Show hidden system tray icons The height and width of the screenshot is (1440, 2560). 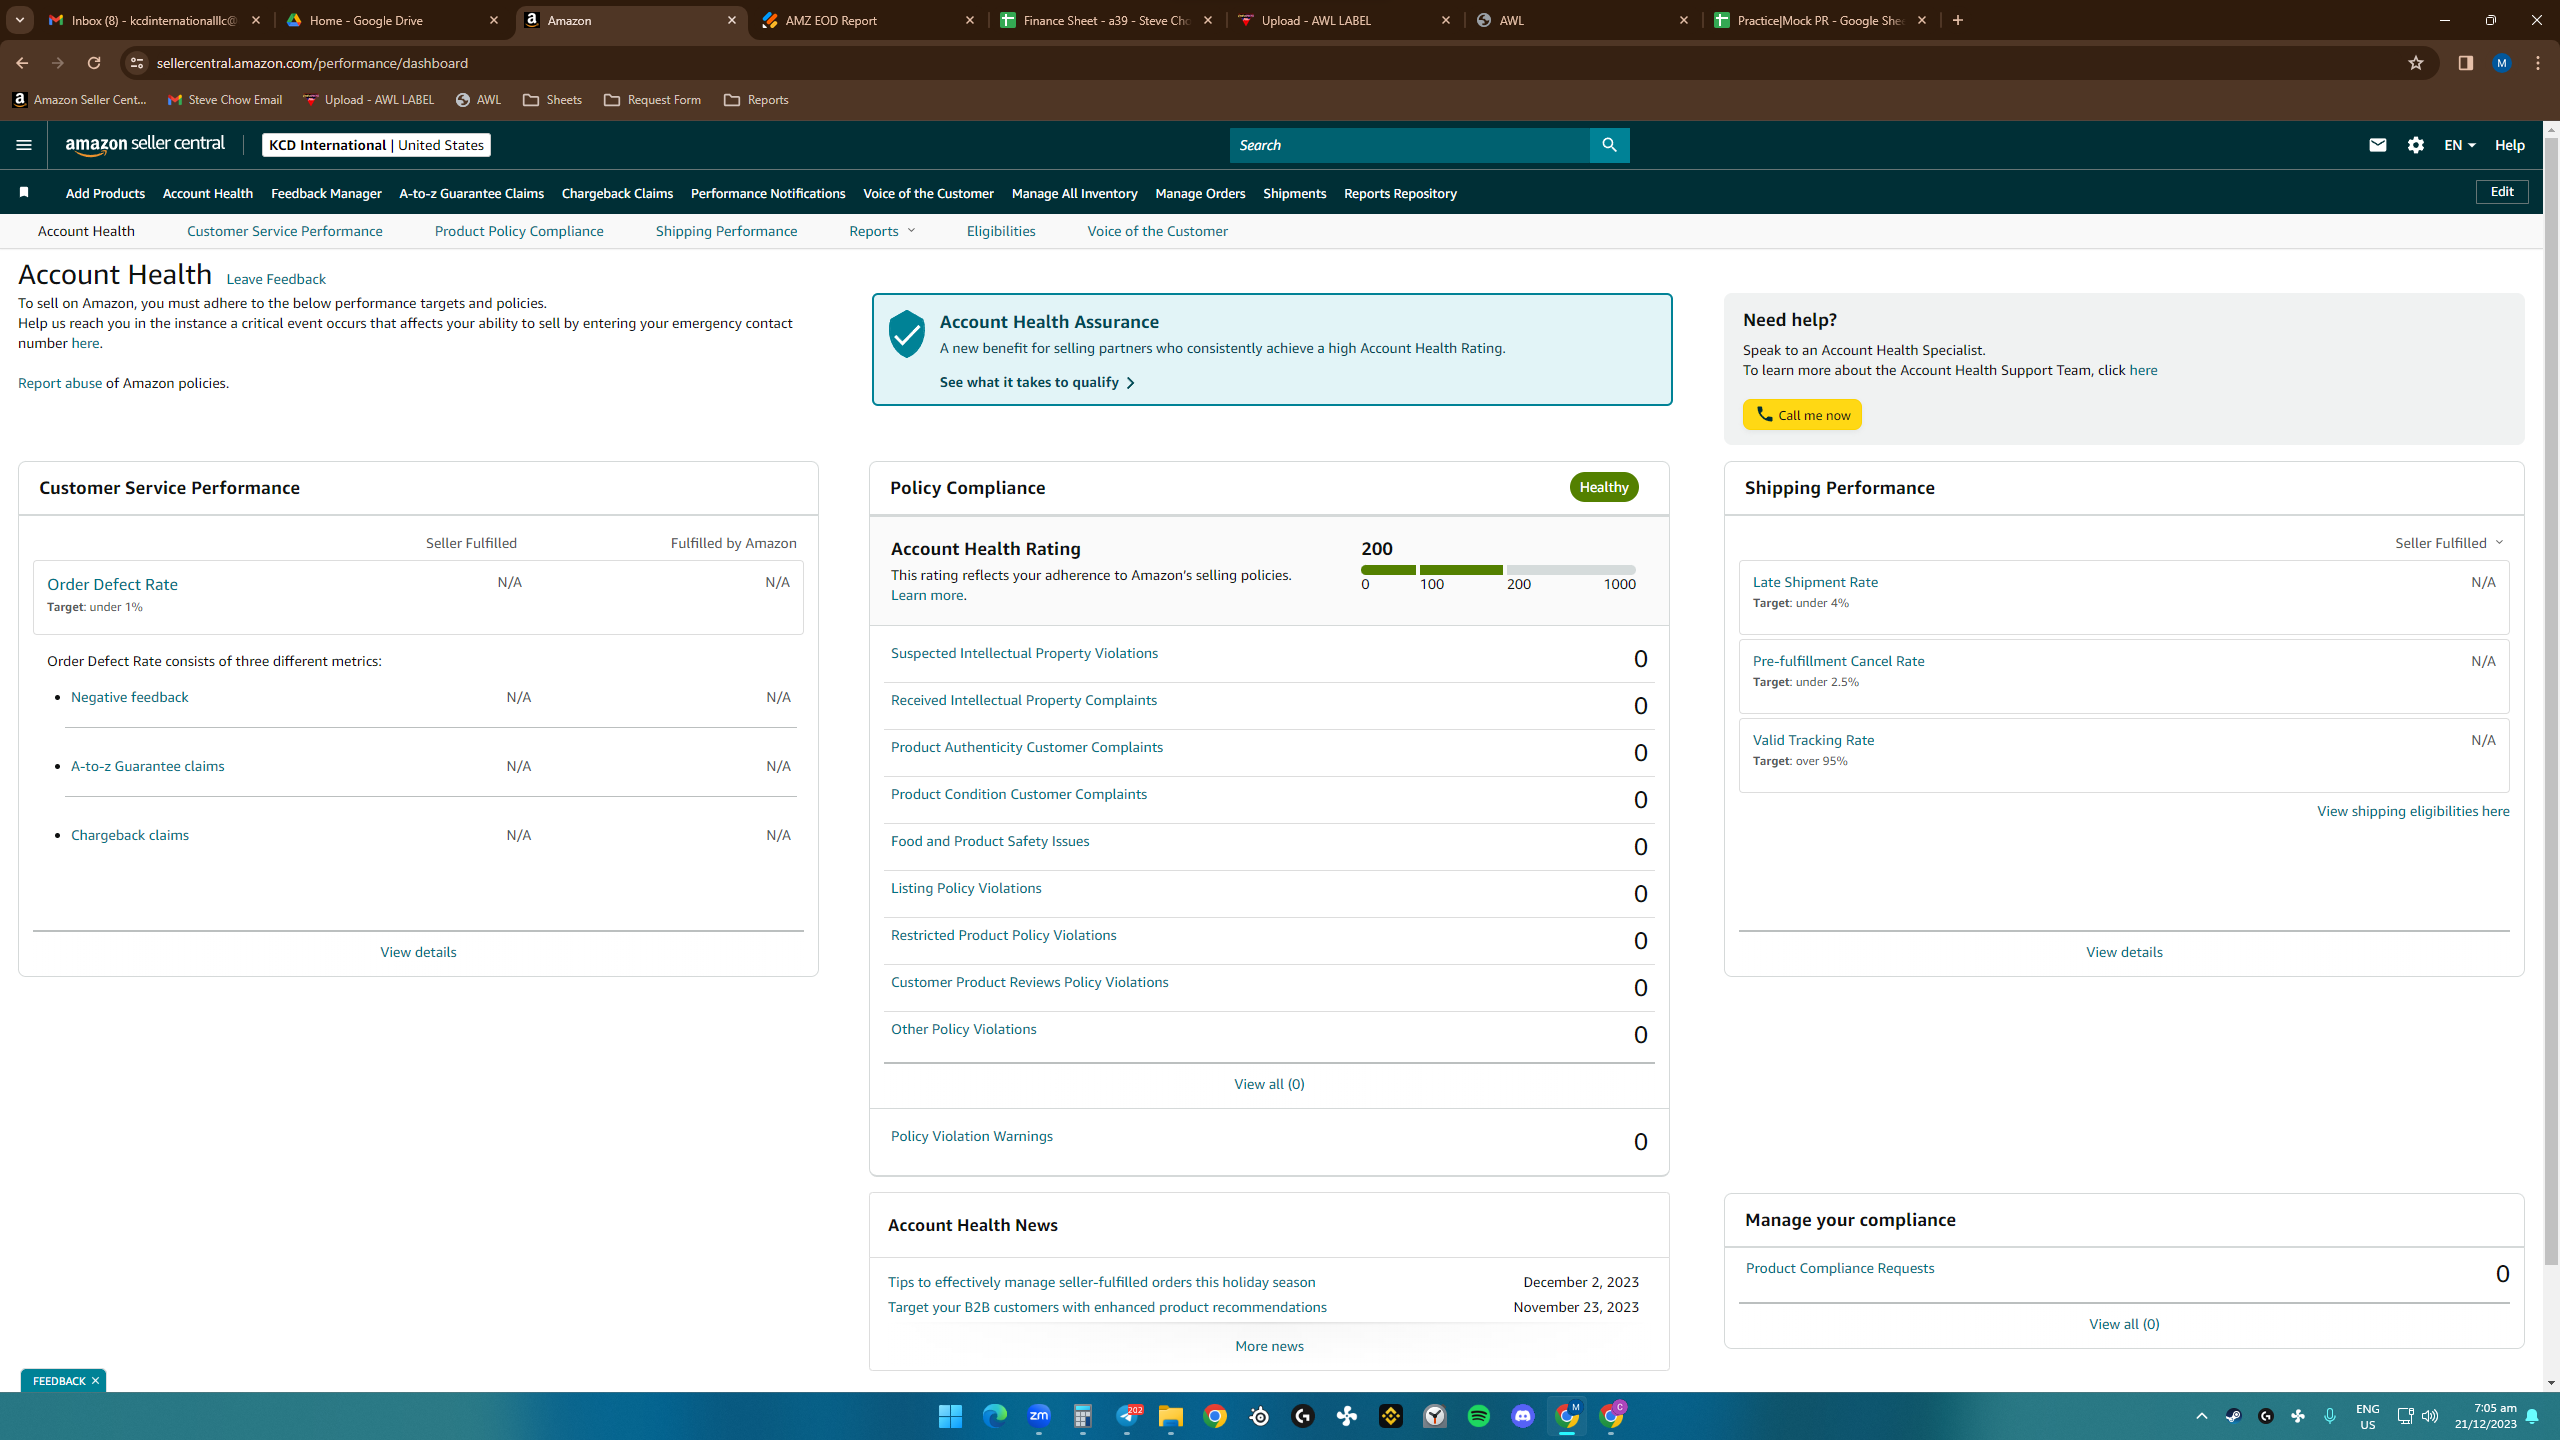click(2201, 1416)
